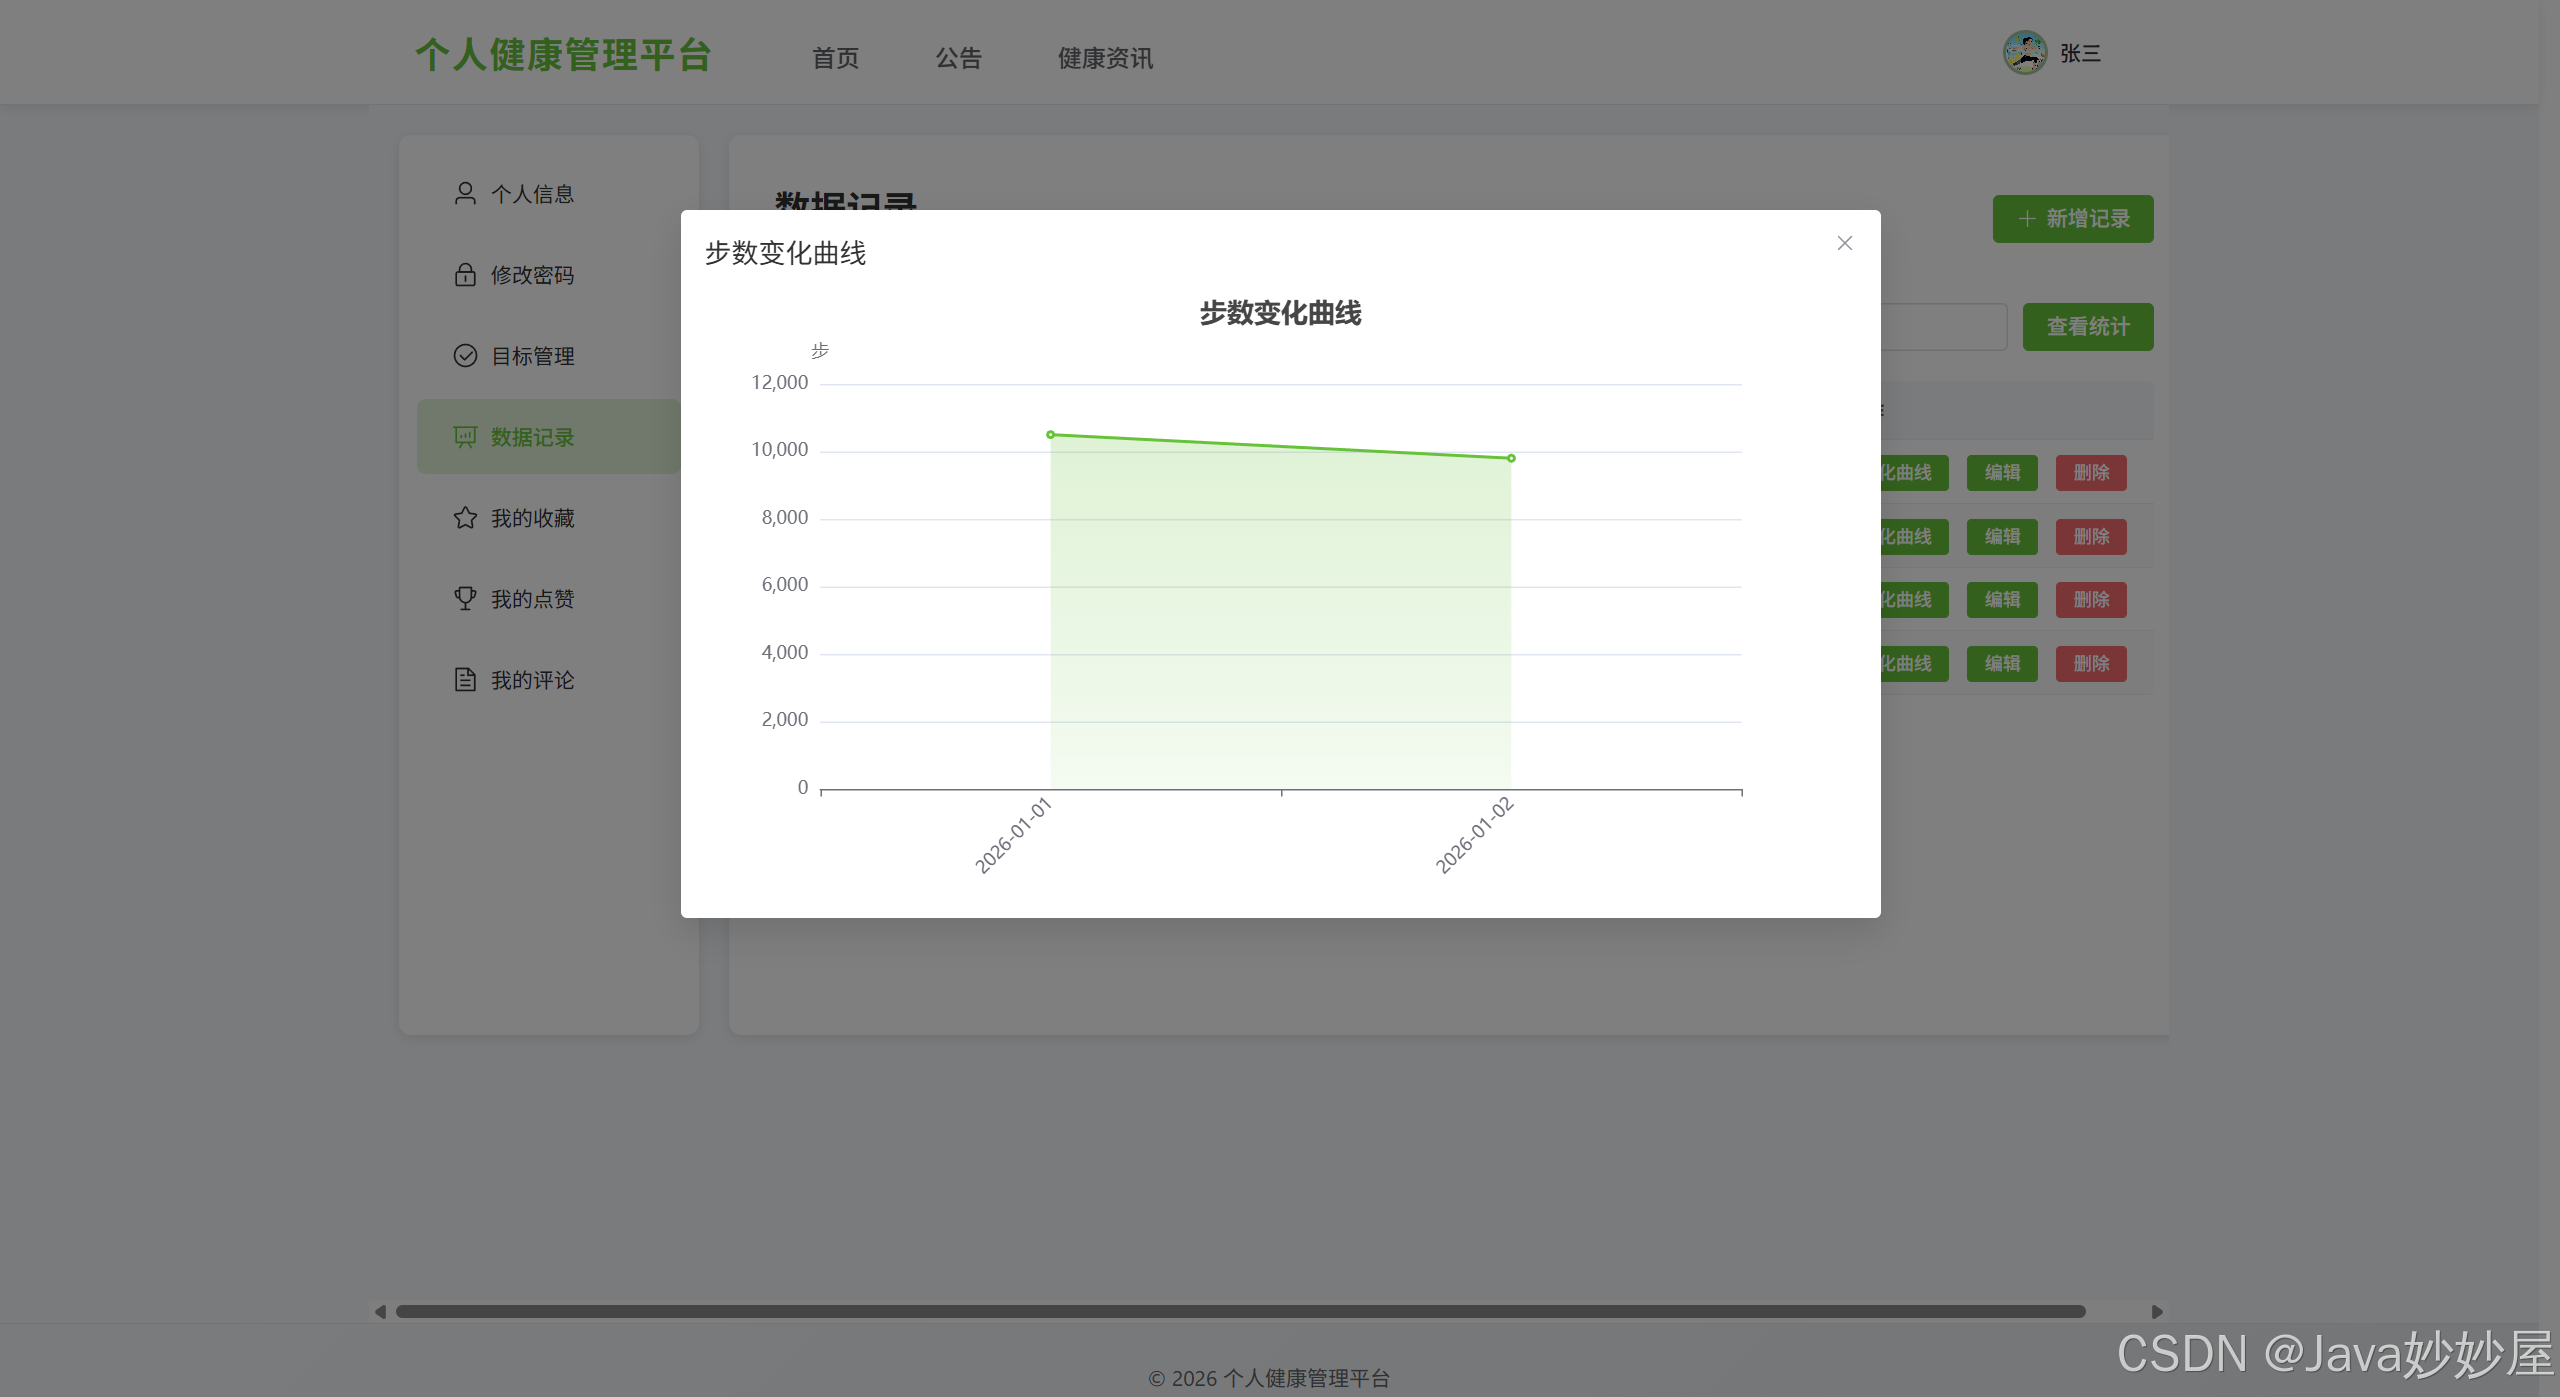Viewport: 2560px width, 1397px height.
Task: Click the trophy icon for 我的点赞
Action: coord(465,598)
